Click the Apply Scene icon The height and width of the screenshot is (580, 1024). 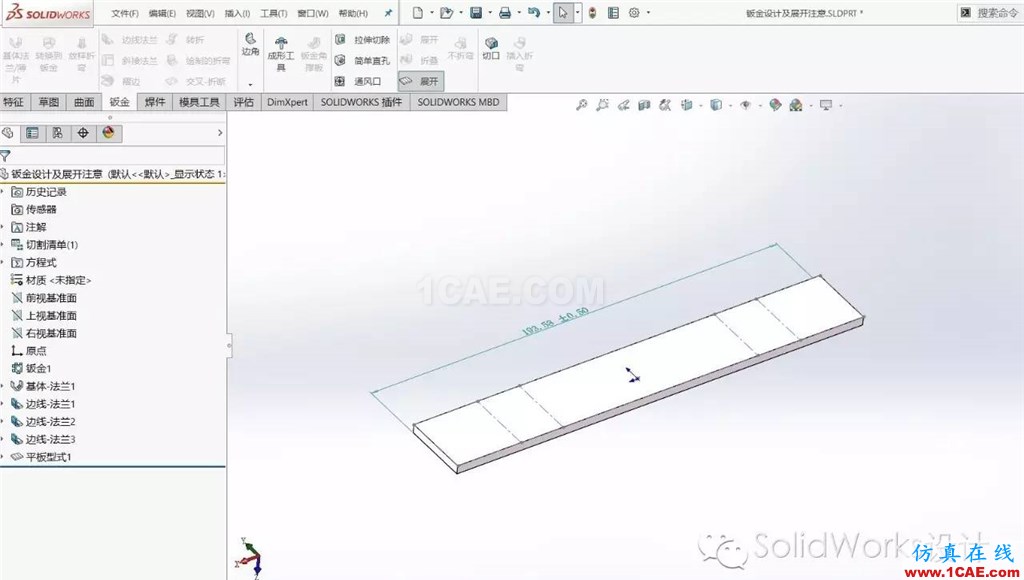click(795, 105)
